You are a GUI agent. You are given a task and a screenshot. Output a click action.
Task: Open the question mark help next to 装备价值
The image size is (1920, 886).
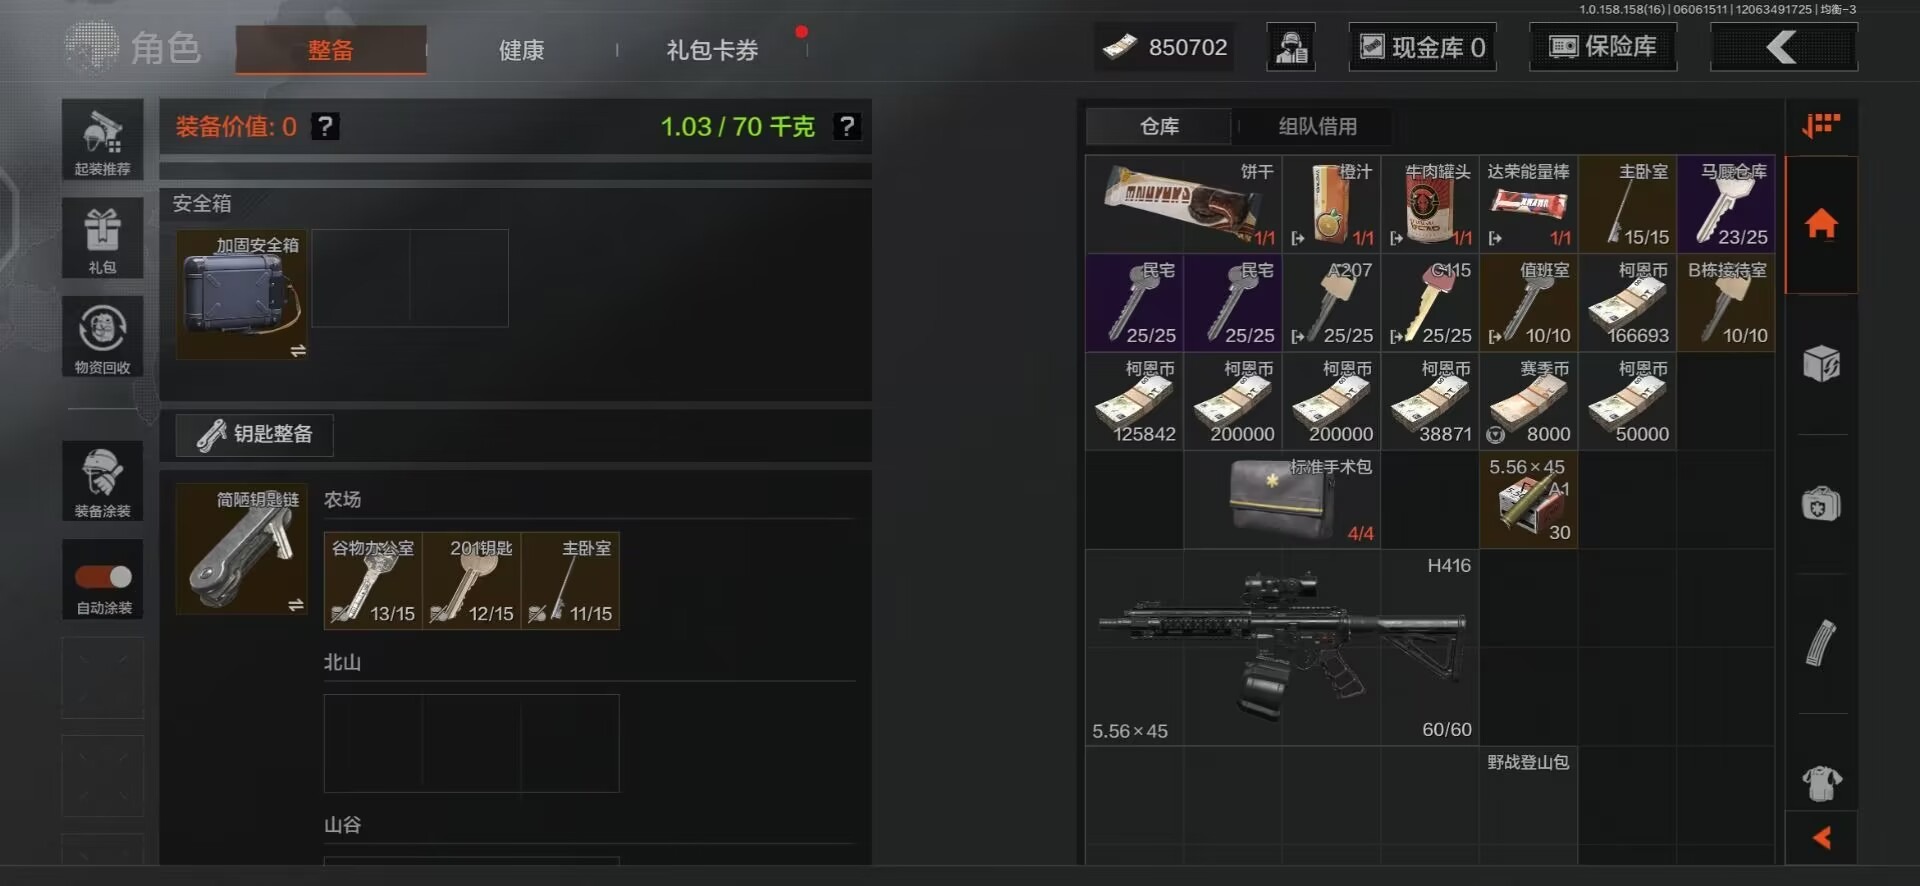[x=325, y=126]
